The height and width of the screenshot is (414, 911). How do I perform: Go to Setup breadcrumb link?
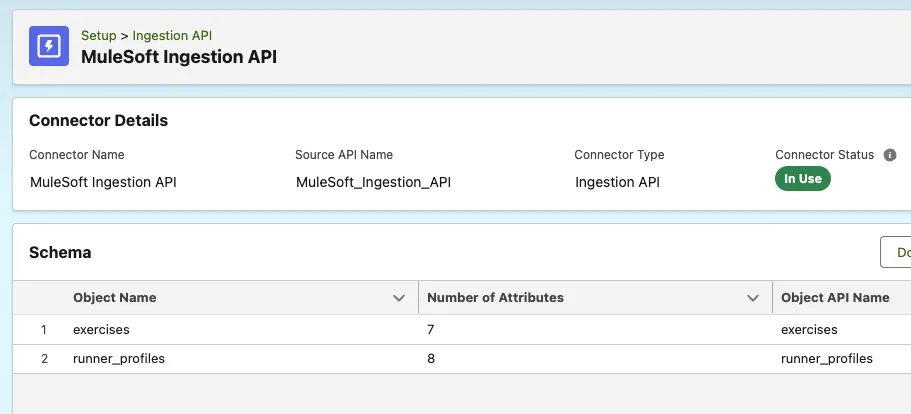click(99, 35)
